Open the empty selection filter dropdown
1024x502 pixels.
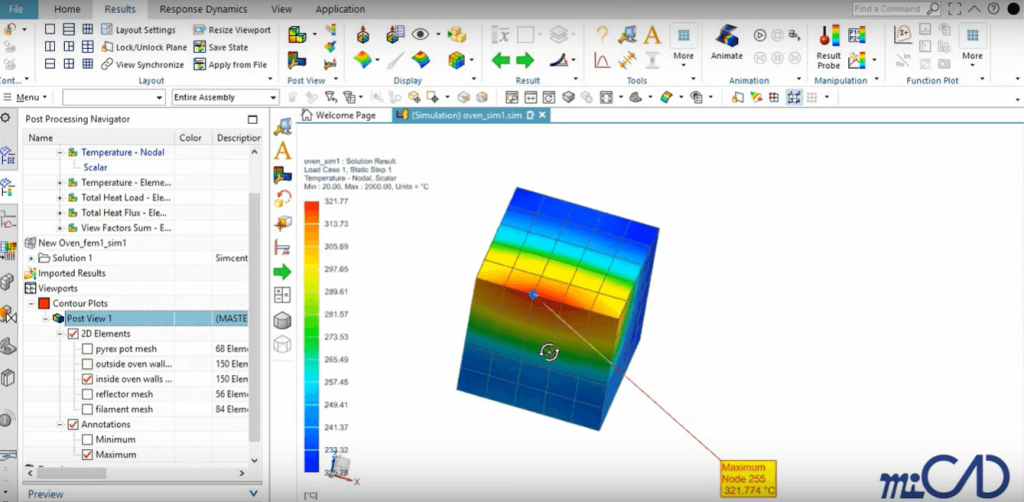[114, 97]
